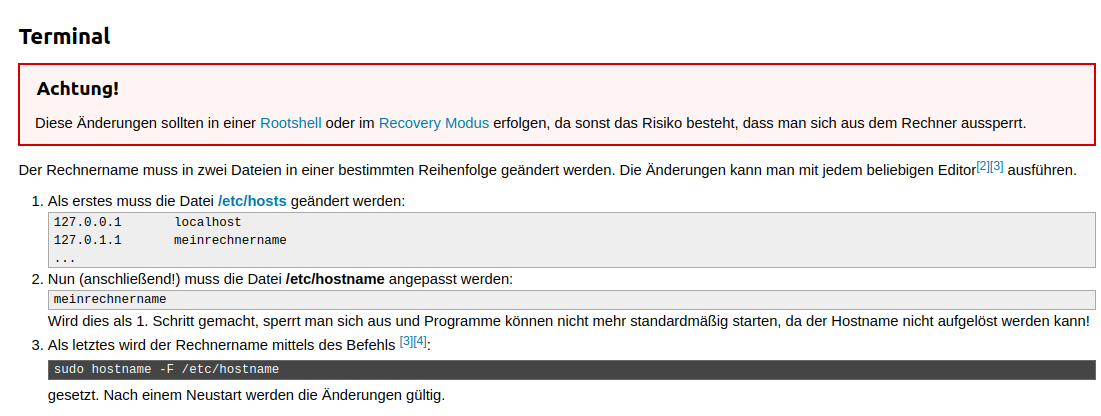Click the text about Neustart at bottom
The width and height of the screenshot is (1101, 416).
click(246, 394)
